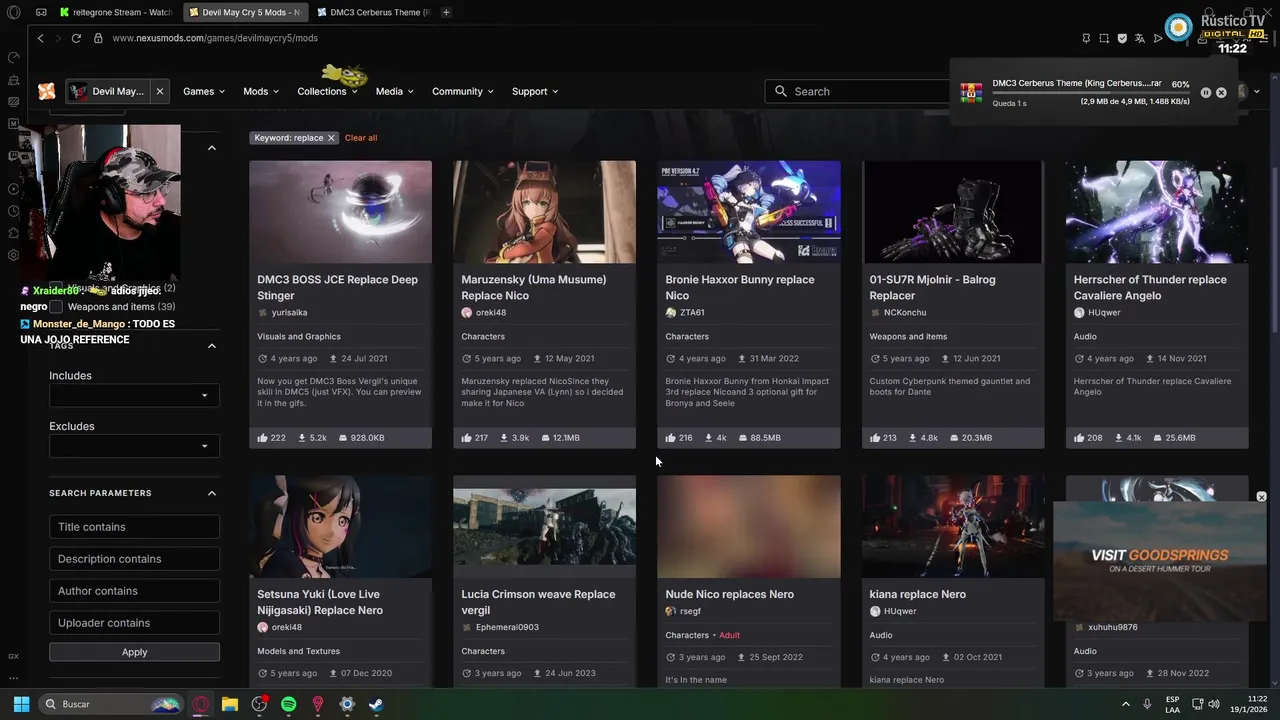Screen dimensions: 1280x720
Task: Click the download progress bar
Action: coord(1091,92)
